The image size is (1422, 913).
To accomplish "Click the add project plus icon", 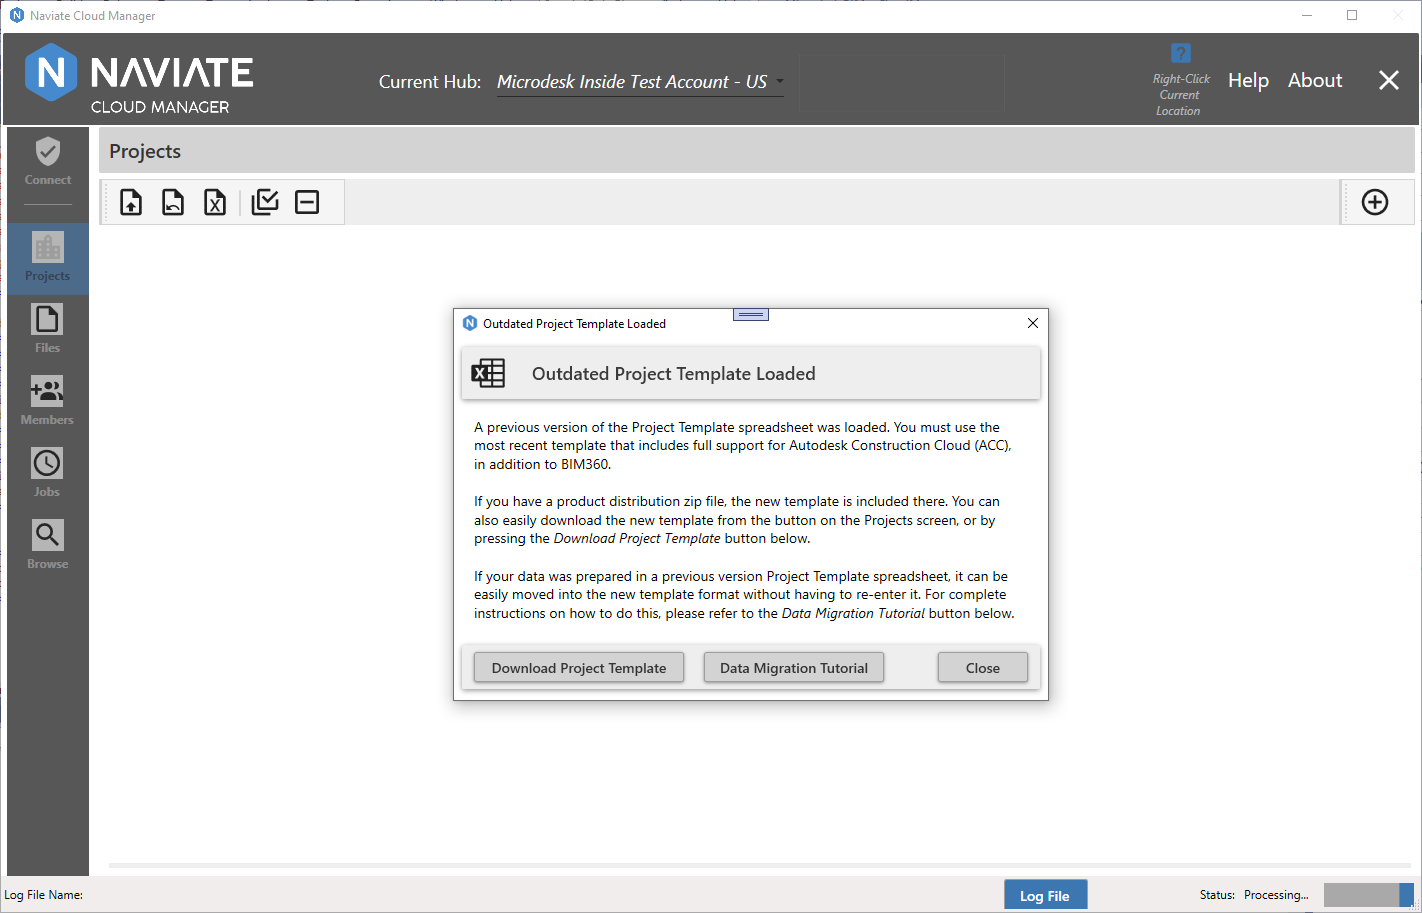I will click(x=1375, y=202).
